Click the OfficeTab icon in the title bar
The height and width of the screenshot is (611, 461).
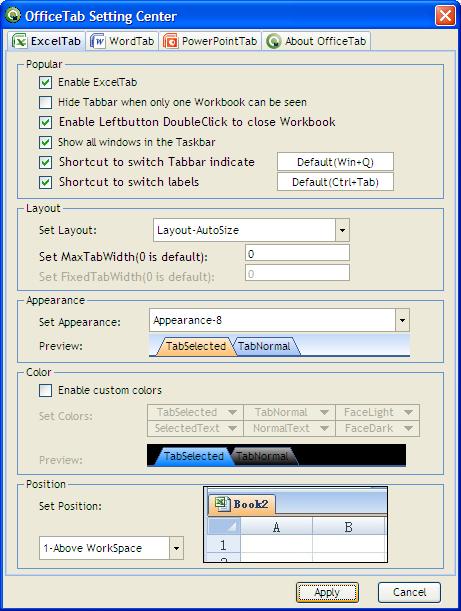click(13, 16)
